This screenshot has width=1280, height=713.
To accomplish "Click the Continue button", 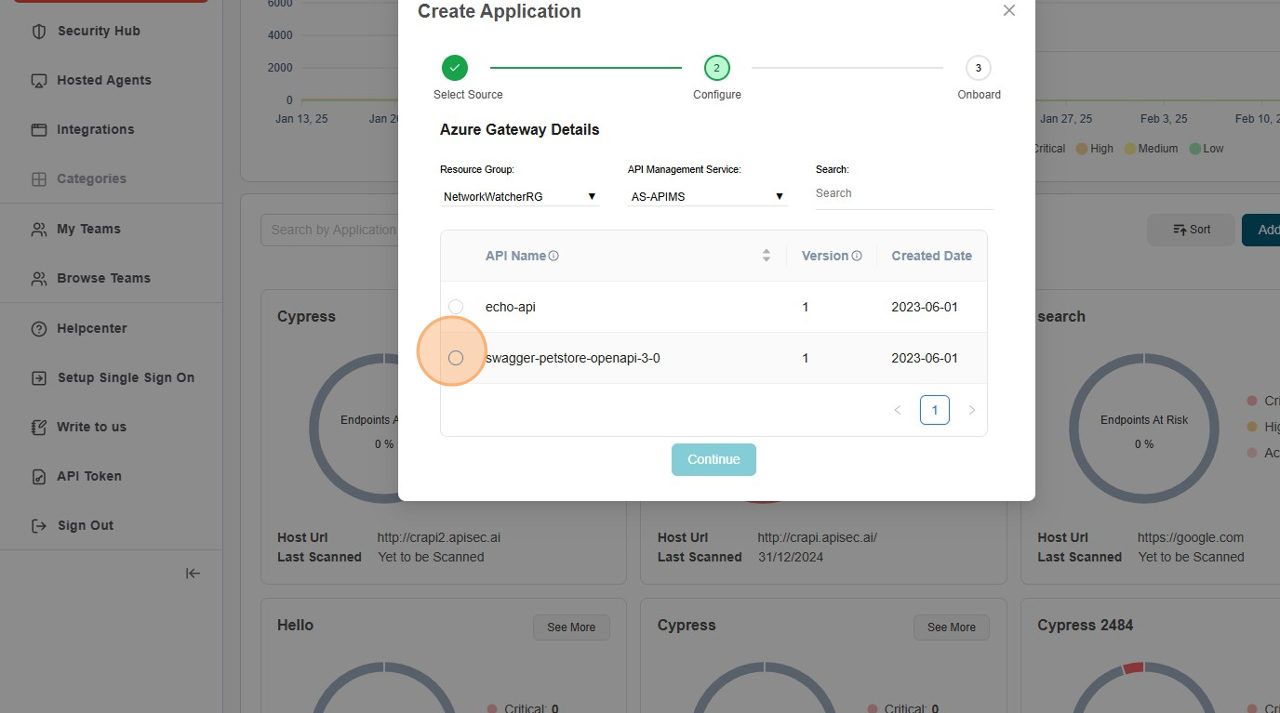I will 713,460.
